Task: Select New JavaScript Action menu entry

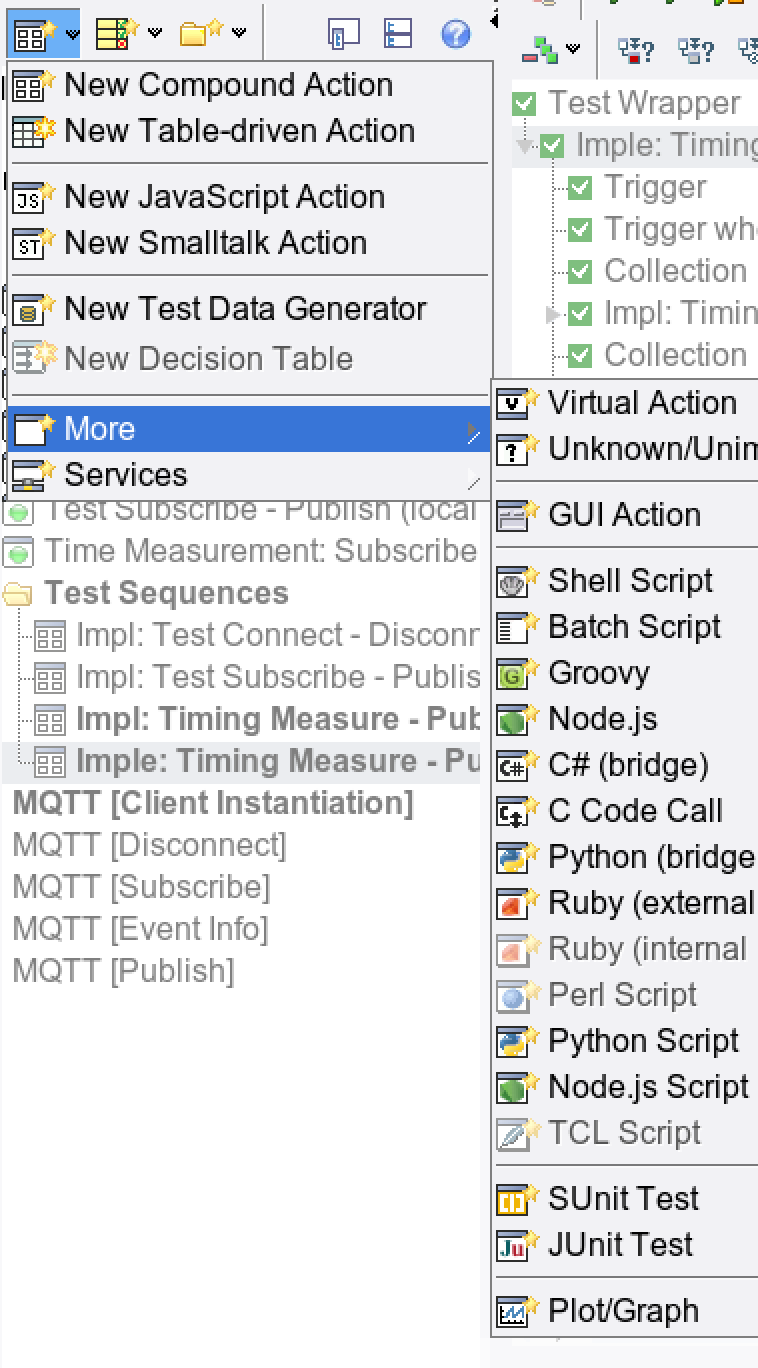Action: [224, 197]
